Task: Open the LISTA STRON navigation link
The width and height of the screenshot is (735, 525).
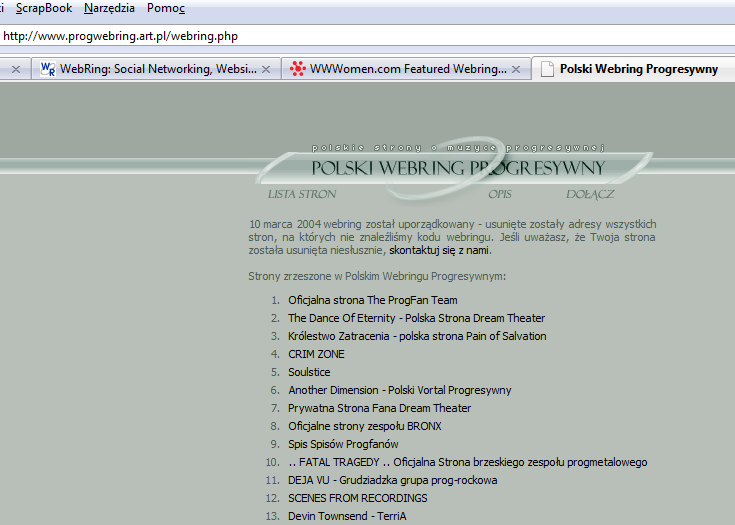Action: (x=302, y=194)
